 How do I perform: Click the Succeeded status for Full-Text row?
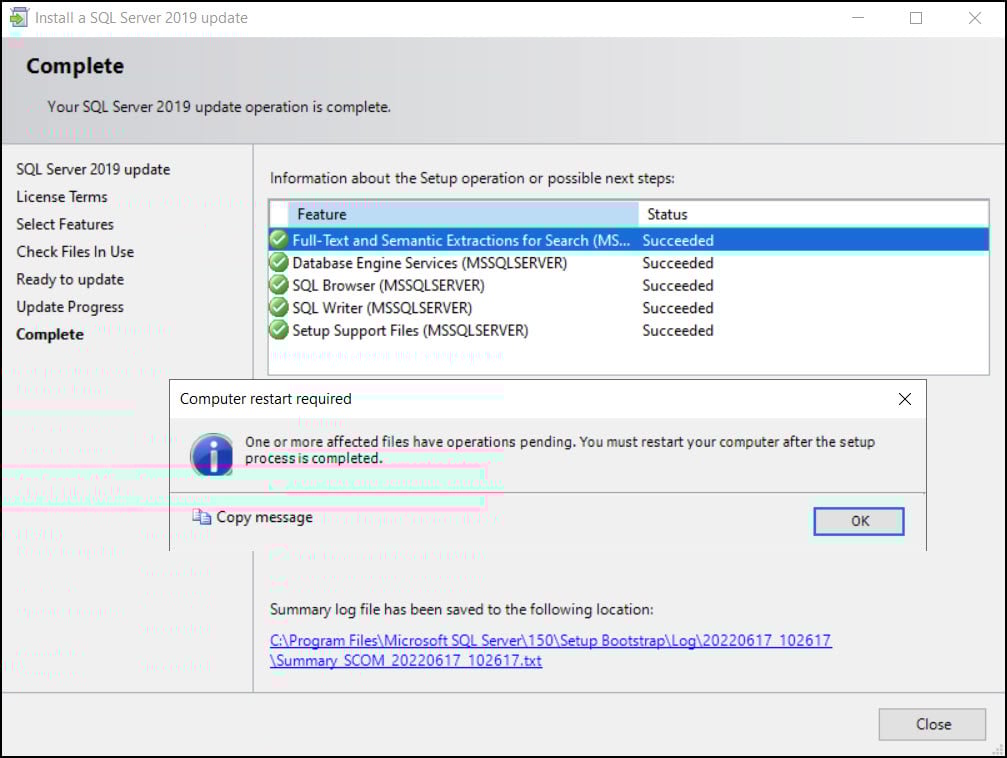point(678,240)
